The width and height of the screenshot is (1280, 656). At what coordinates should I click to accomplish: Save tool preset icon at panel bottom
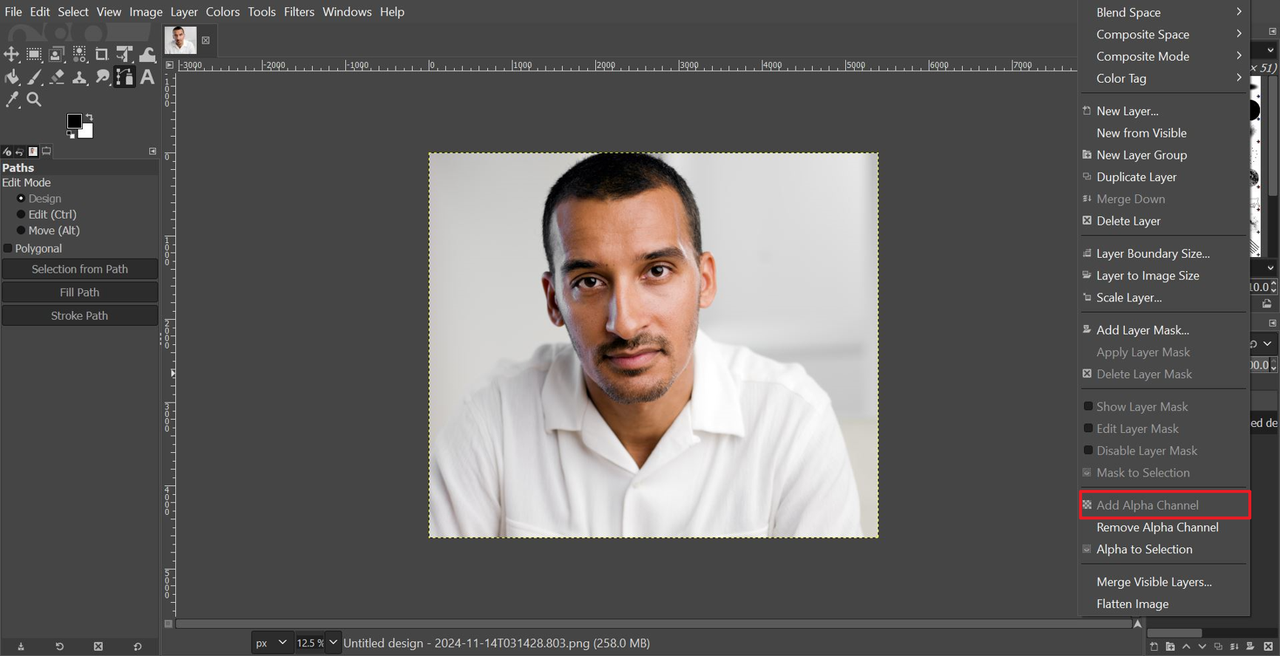click(21, 646)
